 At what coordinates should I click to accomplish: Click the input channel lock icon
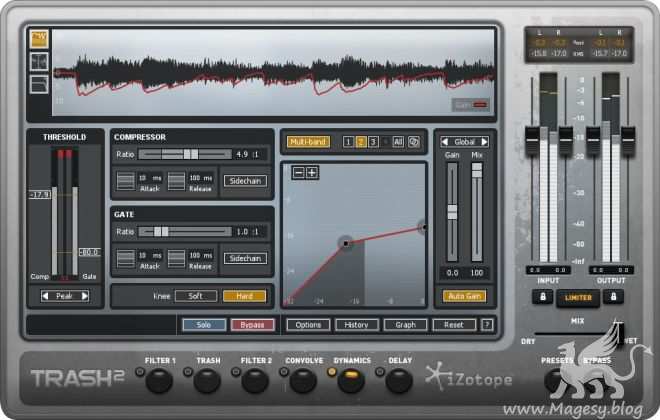pos(543,297)
